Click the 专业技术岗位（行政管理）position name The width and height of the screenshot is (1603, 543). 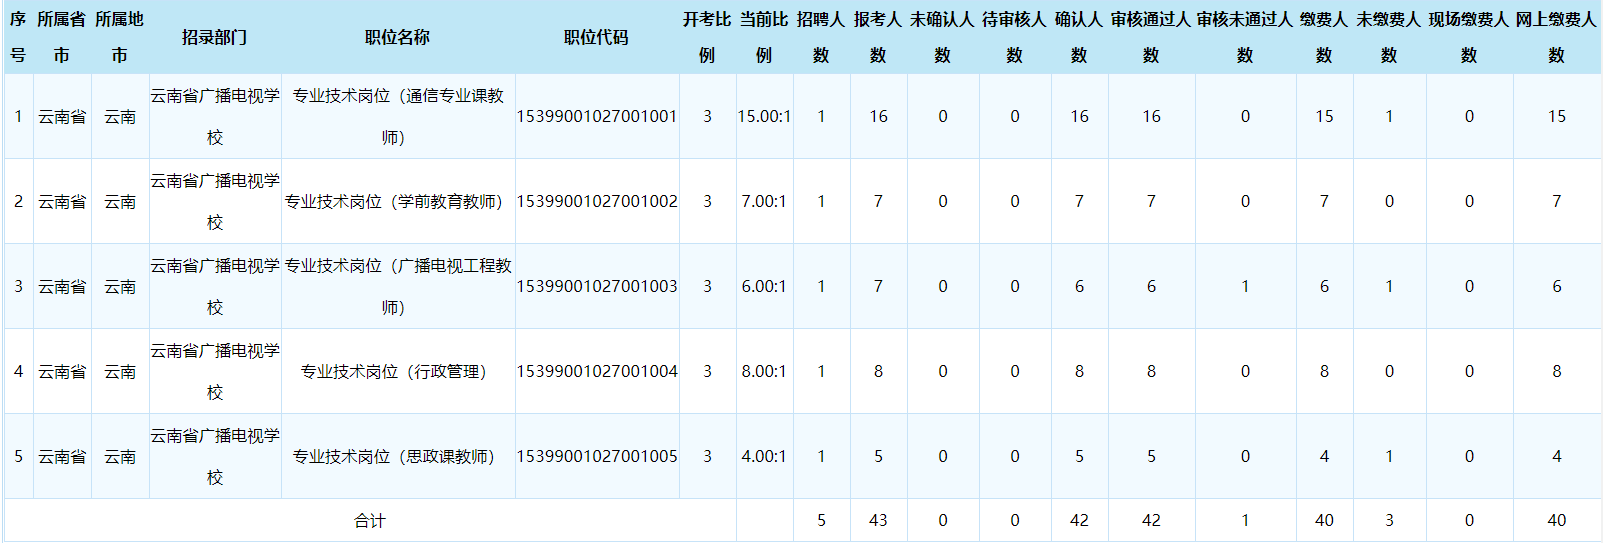(x=397, y=371)
